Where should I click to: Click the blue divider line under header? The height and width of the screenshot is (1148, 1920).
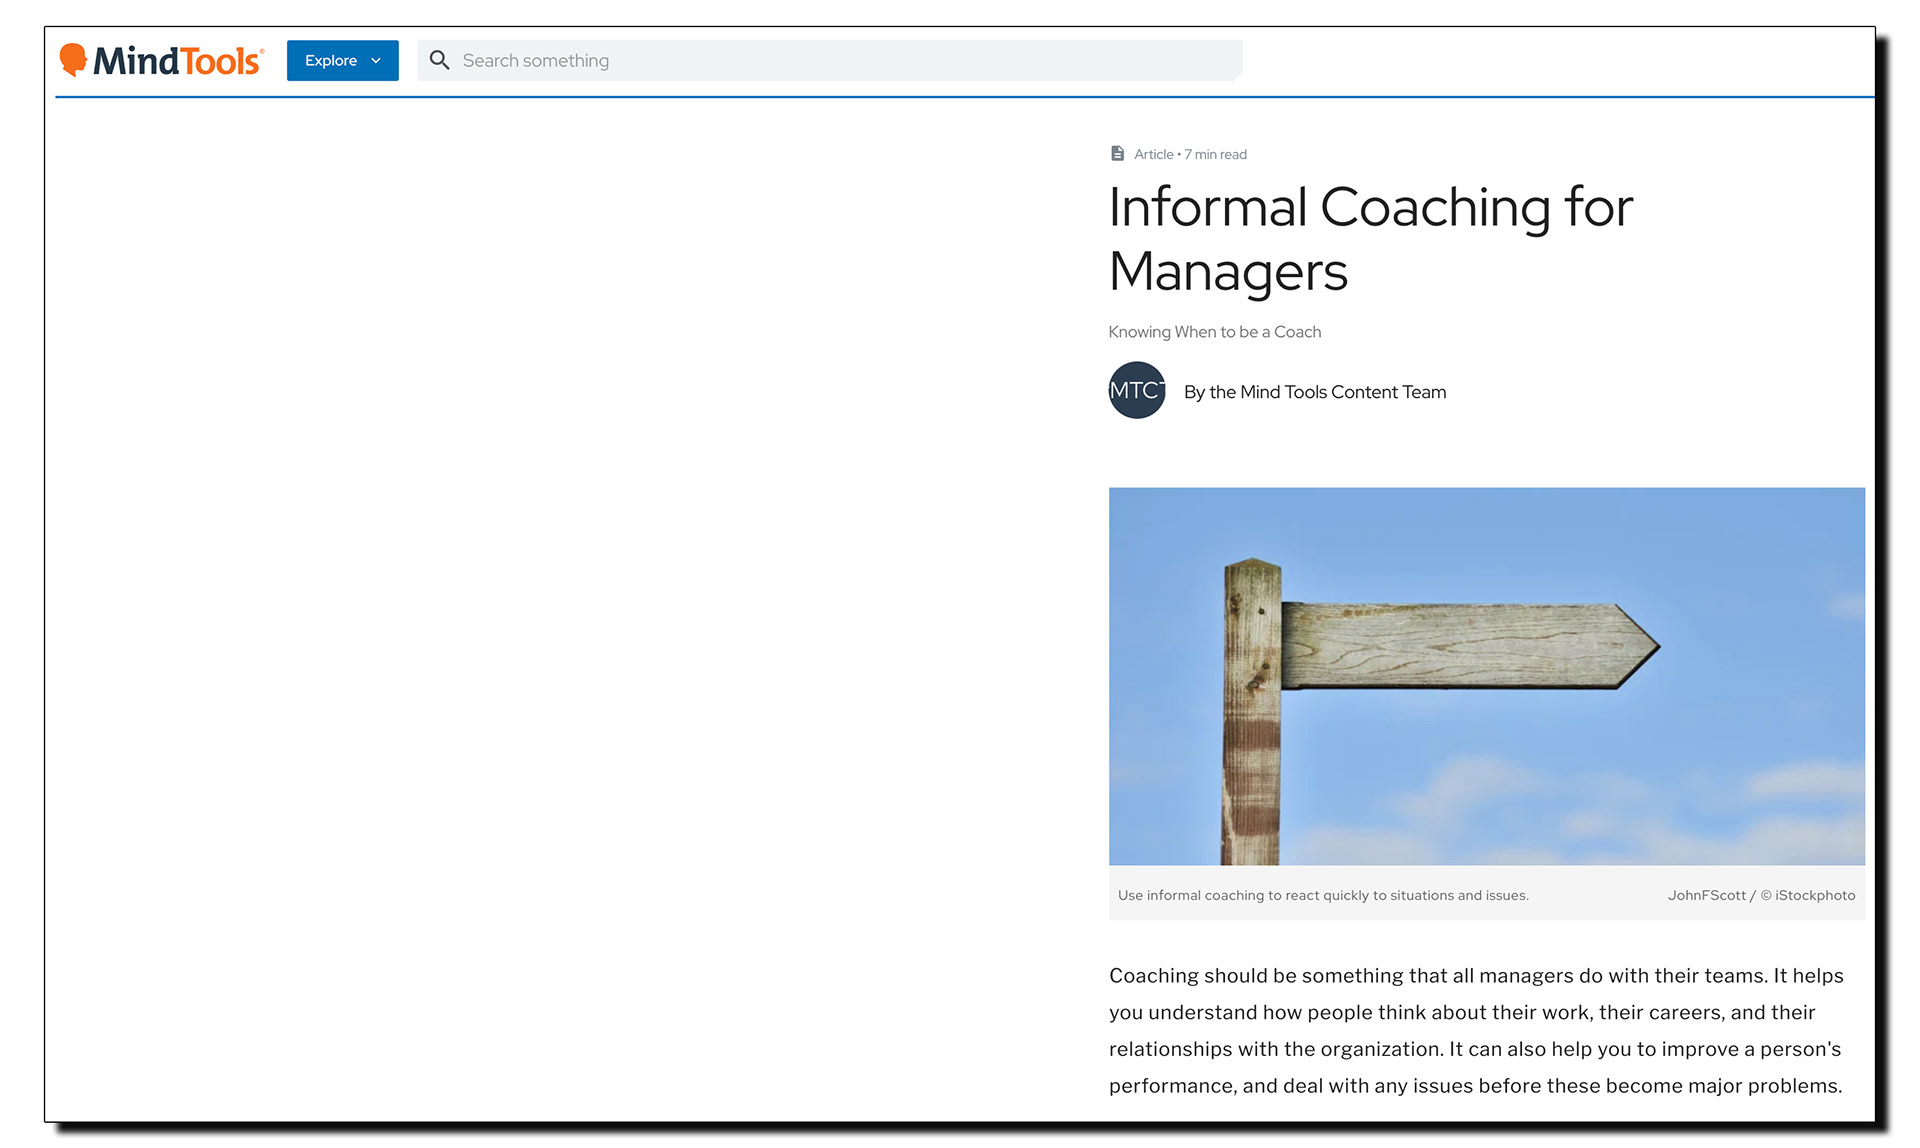coord(960,97)
